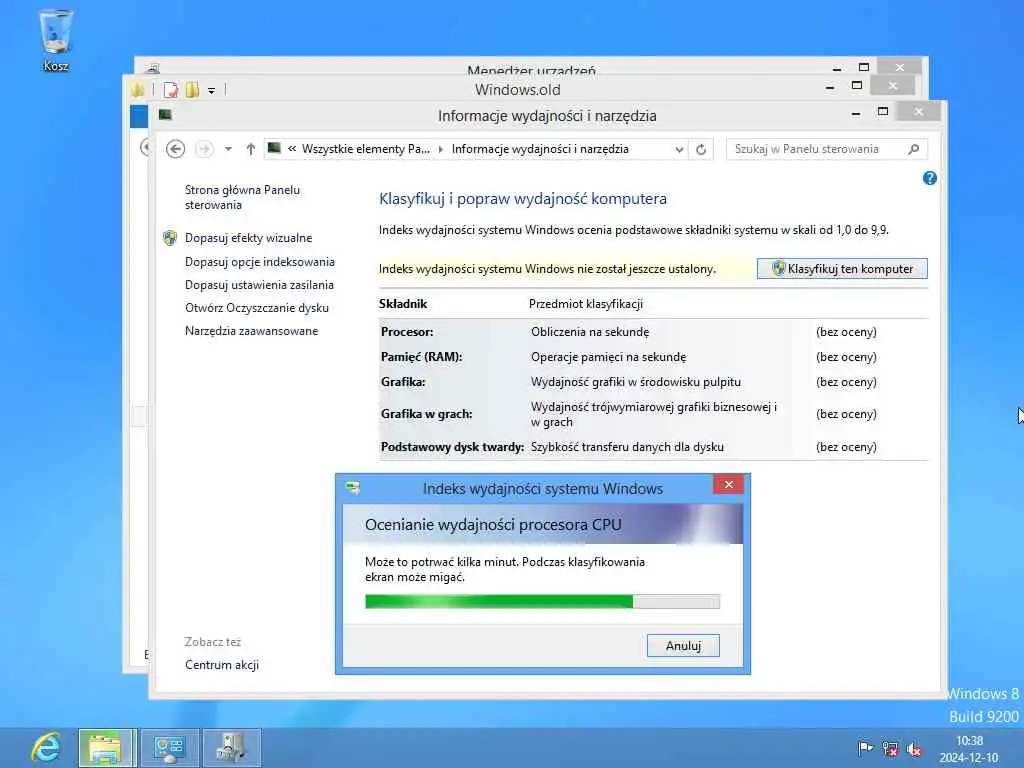Refresh the Control Panel page
The width and height of the screenshot is (1024, 768).
[x=701, y=150]
